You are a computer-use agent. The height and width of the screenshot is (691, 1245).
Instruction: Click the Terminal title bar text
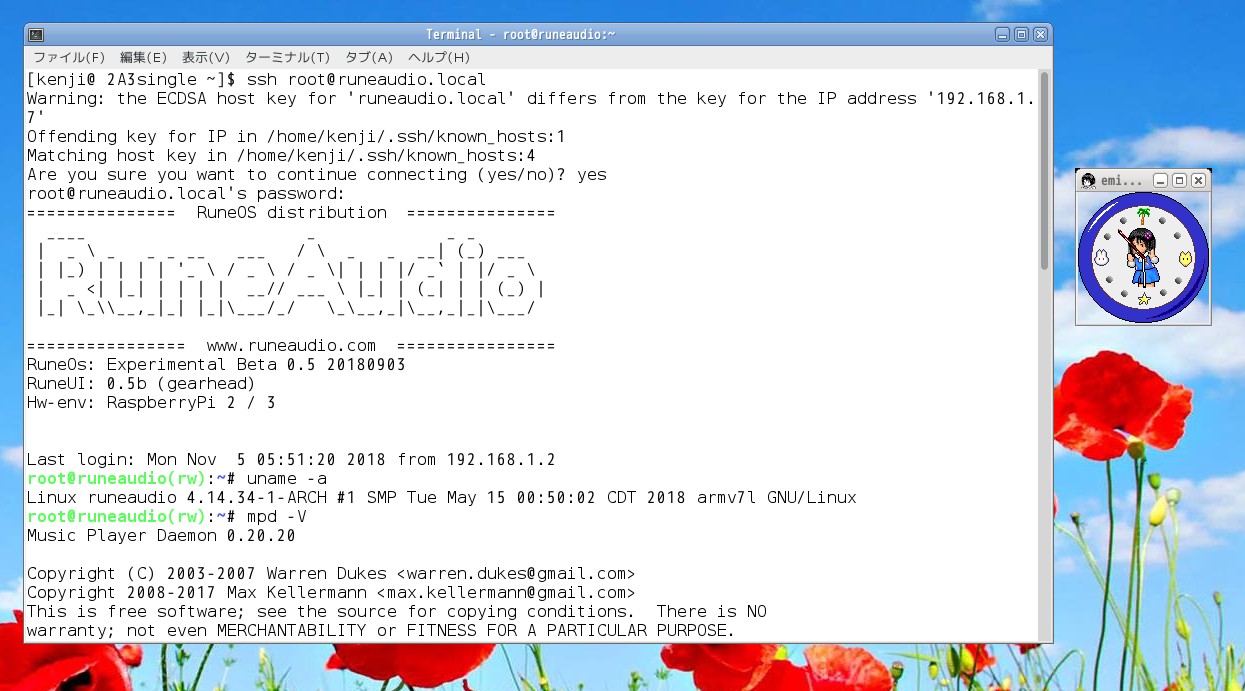coord(520,34)
